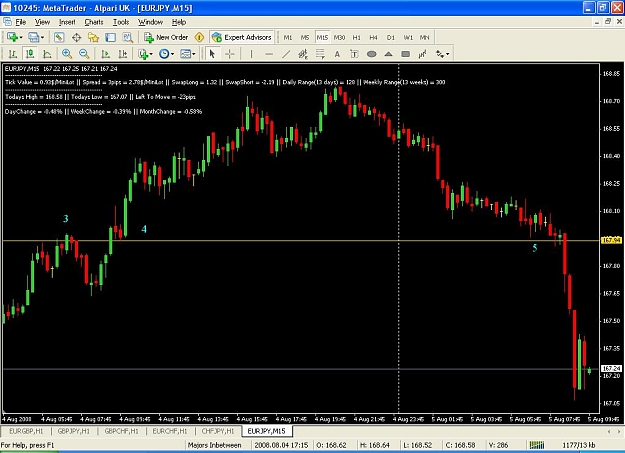Switch chart to bar chart mode
Image resolution: width=625 pixels, height=453 pixels.
tap(13, 53)
